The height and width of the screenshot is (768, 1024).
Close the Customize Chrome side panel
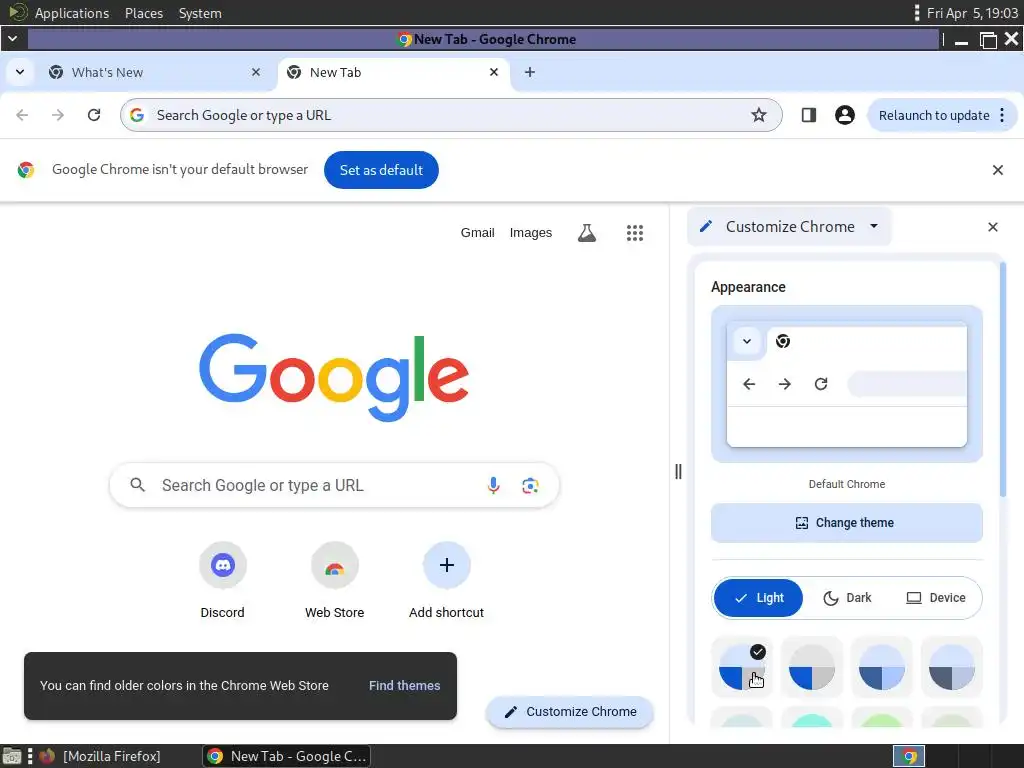pos(993,227)
